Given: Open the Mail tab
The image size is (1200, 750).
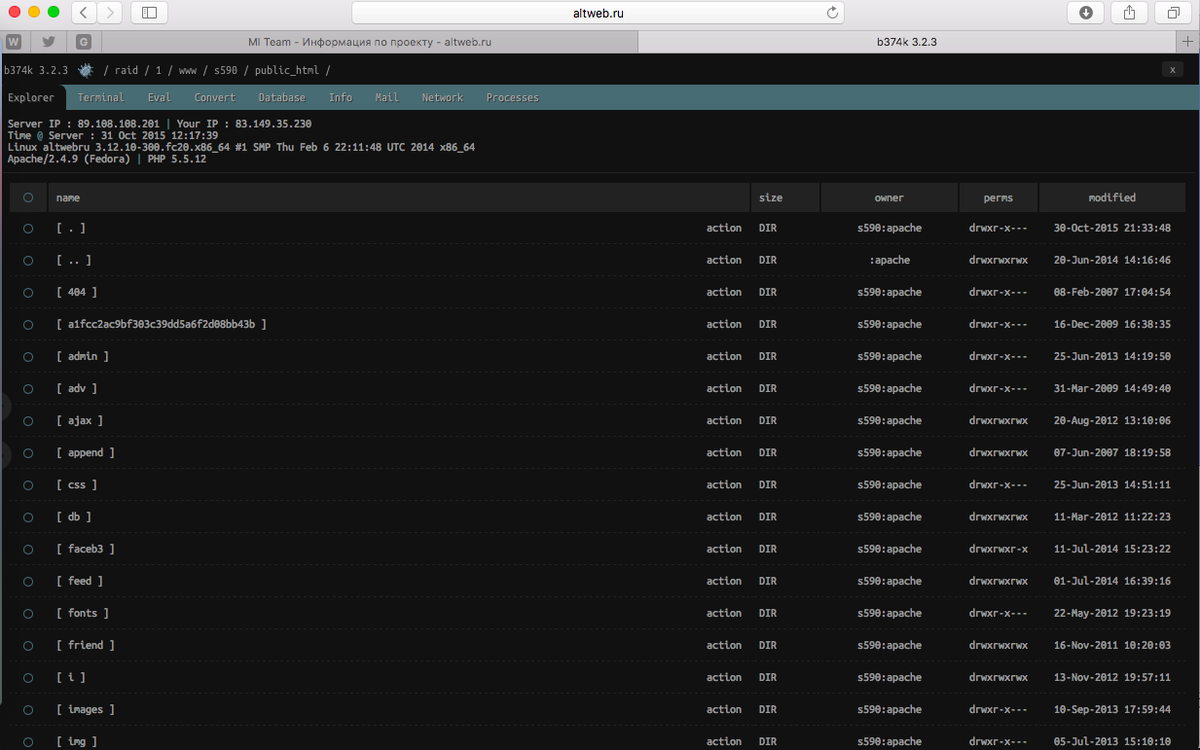Looking at the screenshot, I should point(387,97).
